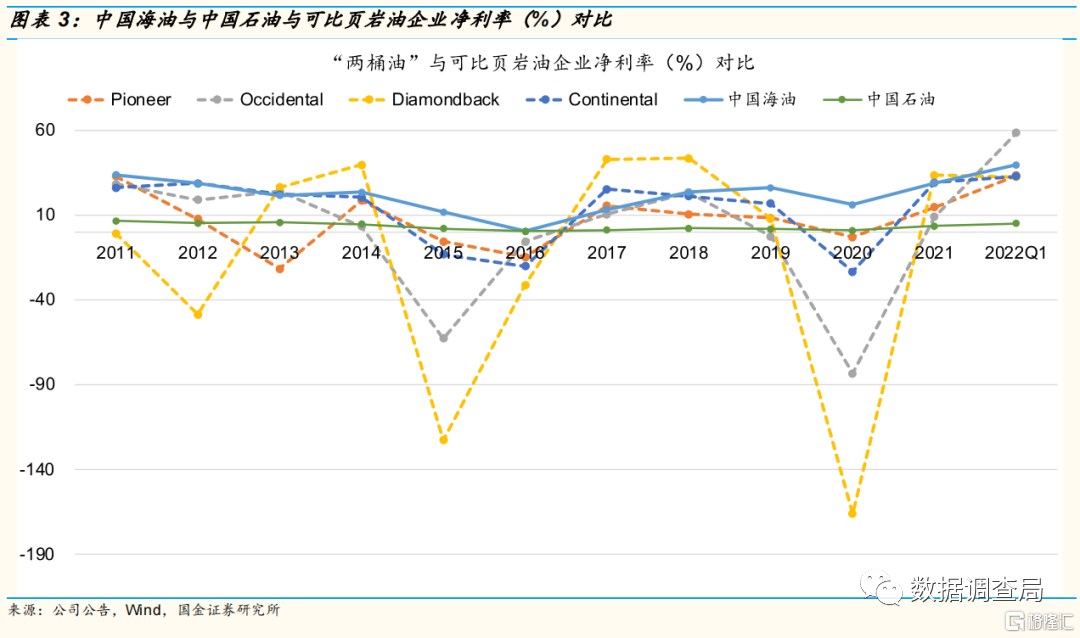Click 中国海油's 2022Q1 data point

click(1016, 165)
